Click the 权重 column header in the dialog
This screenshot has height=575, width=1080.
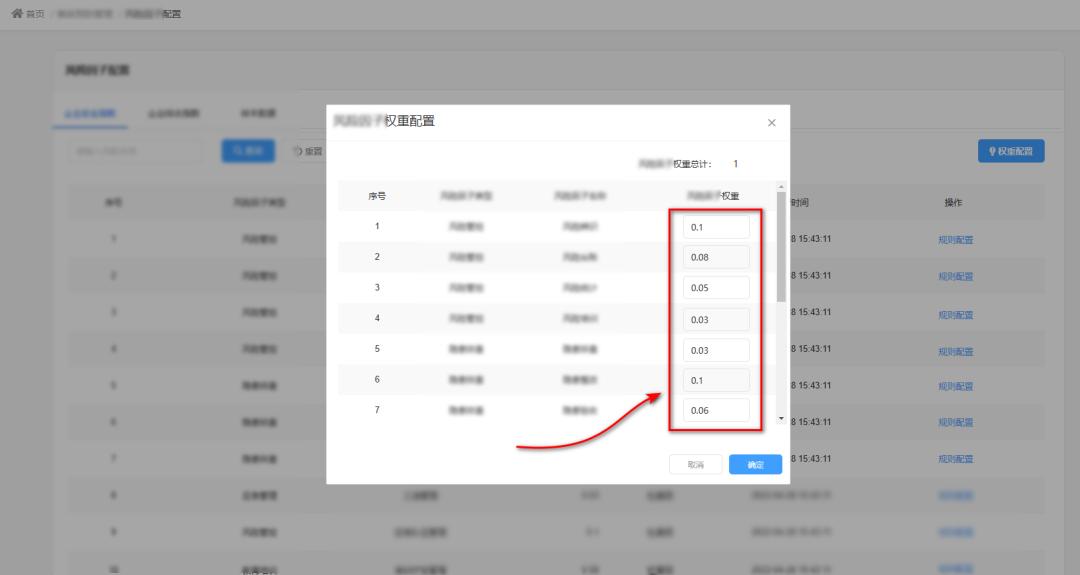click(x=713, y=196)
